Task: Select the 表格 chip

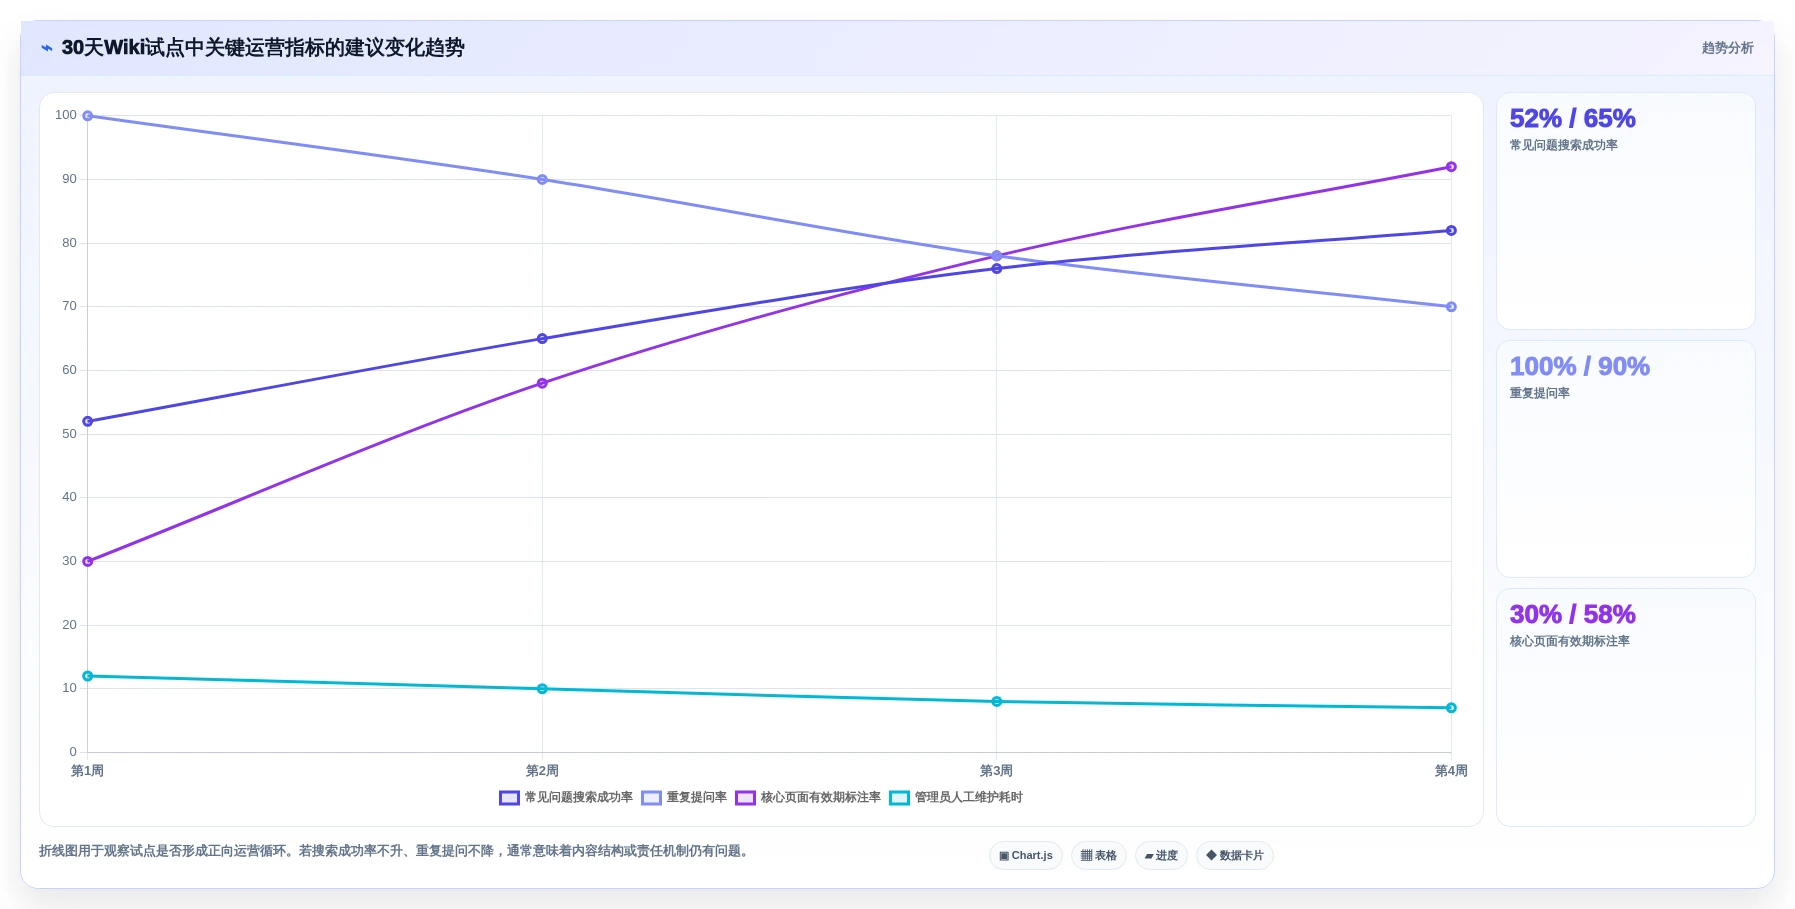Action: [x=1099, y=856]
